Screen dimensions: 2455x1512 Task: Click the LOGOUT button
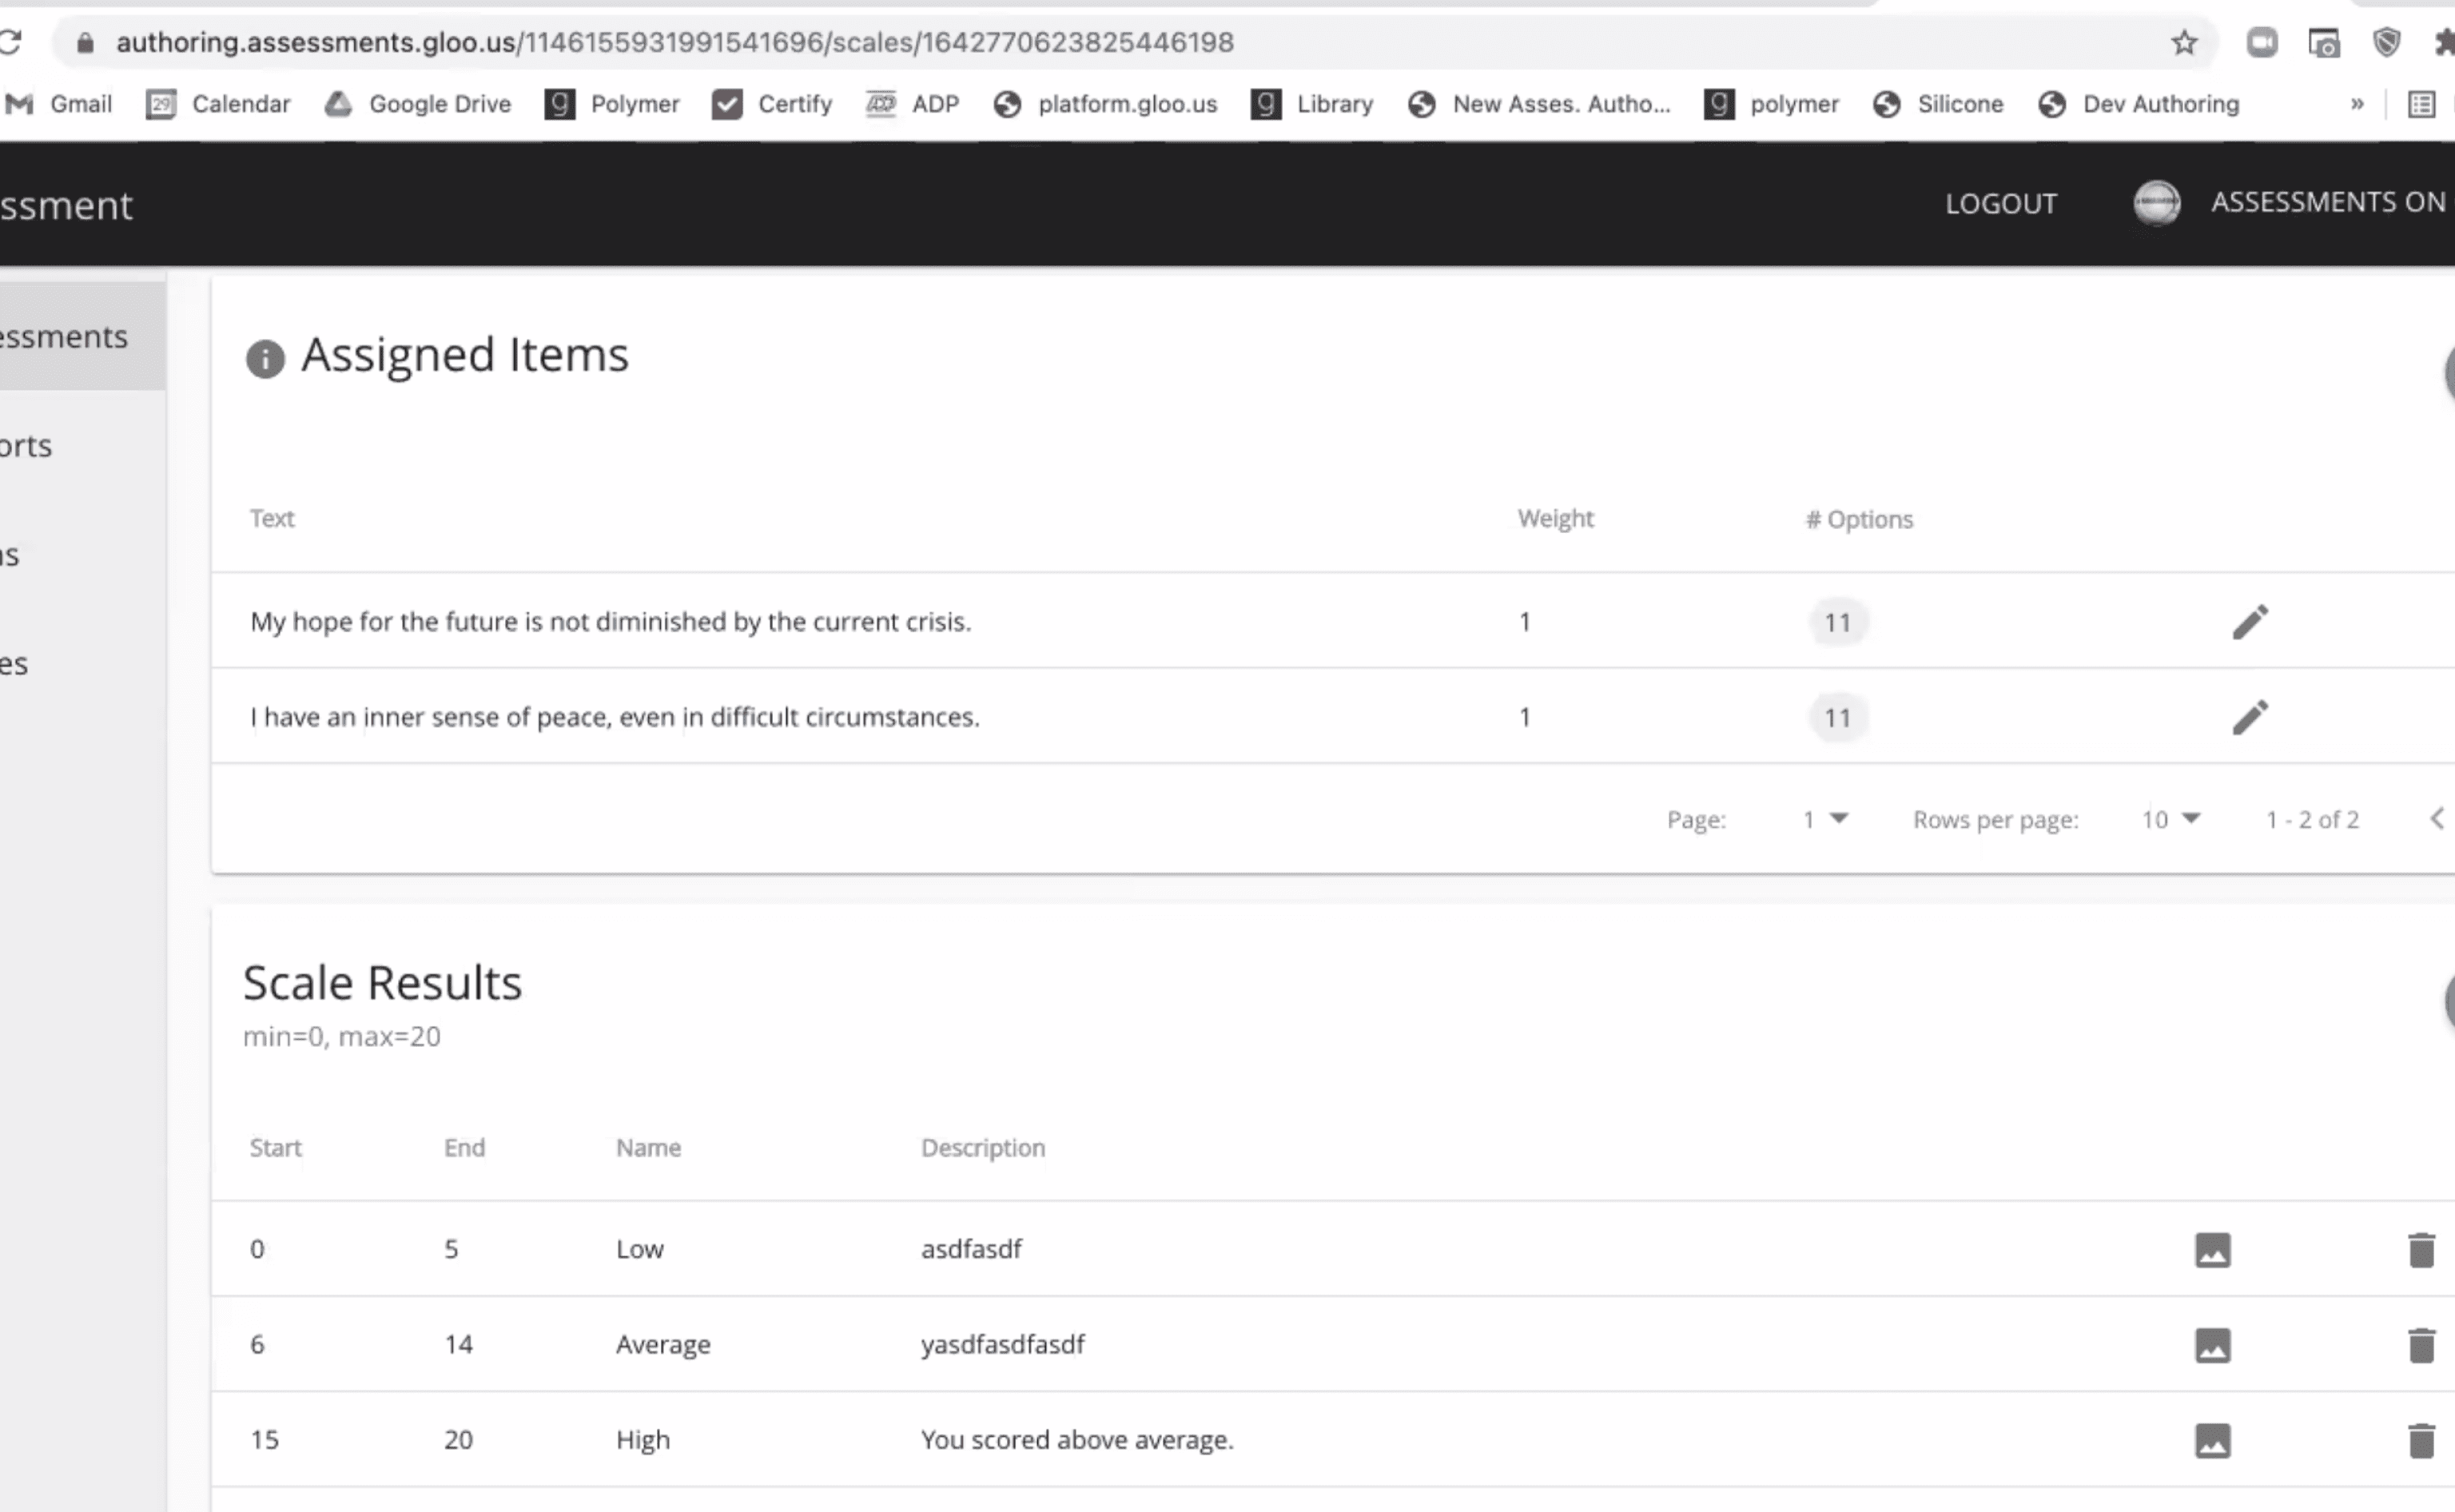tap(2000, 203)
